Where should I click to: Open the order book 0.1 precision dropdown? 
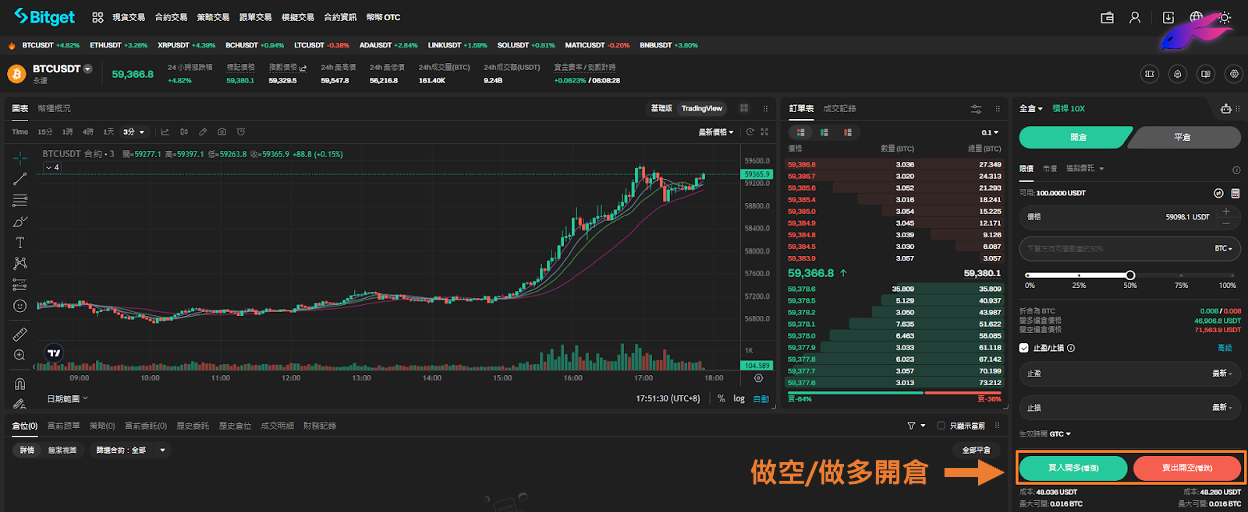[x=989, y=132]
